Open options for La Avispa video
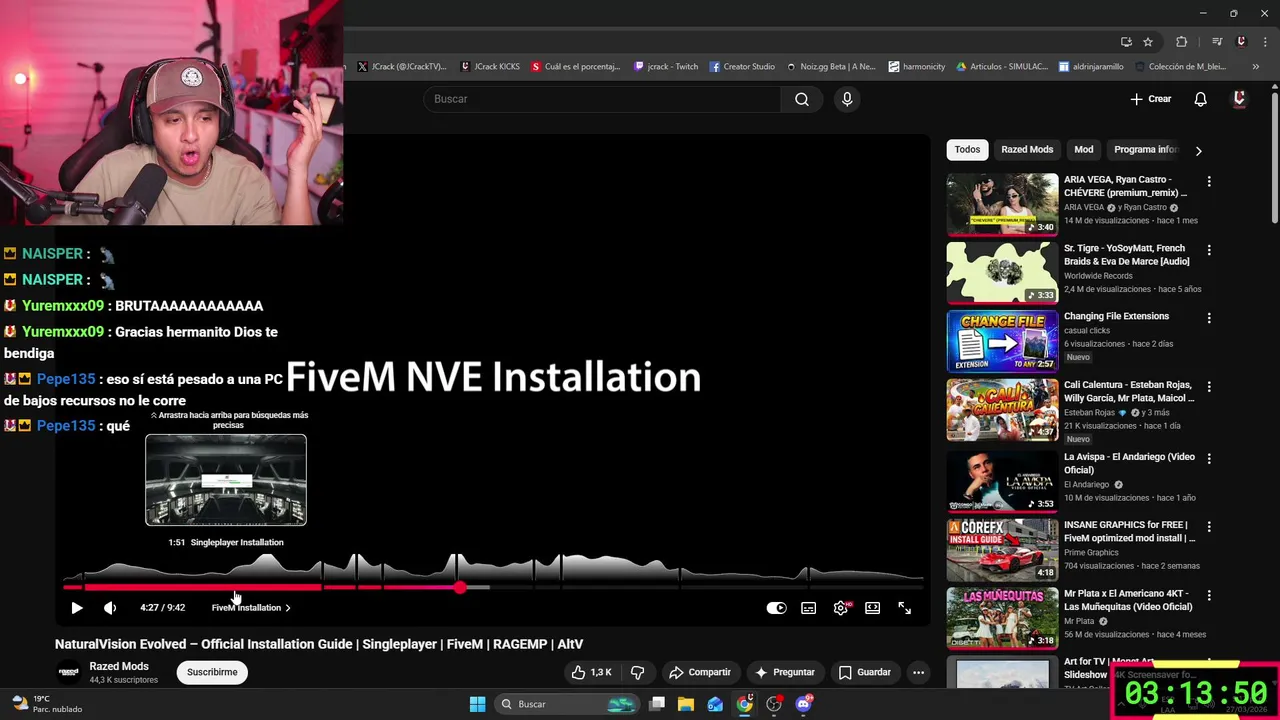Screen dimensions: 1280x720 (x=1209, y=459)
